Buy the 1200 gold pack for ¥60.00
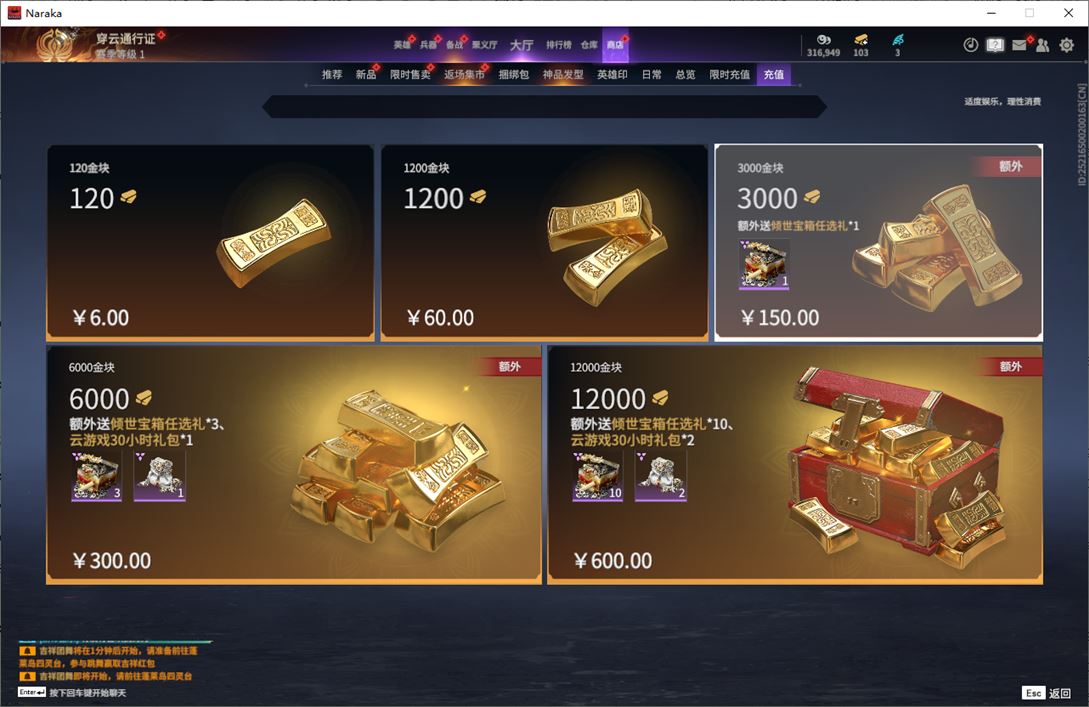1089x707 pixels. tap(544, 242)
